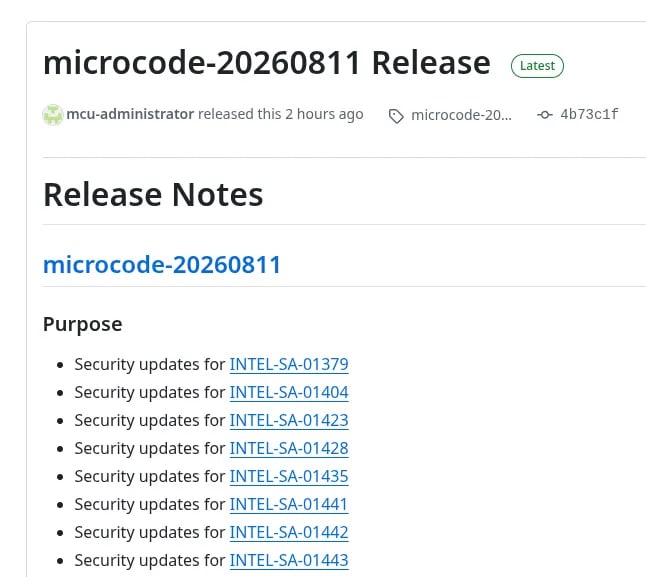Click the microcode-20260811 Release title

(x=267, y=63)
